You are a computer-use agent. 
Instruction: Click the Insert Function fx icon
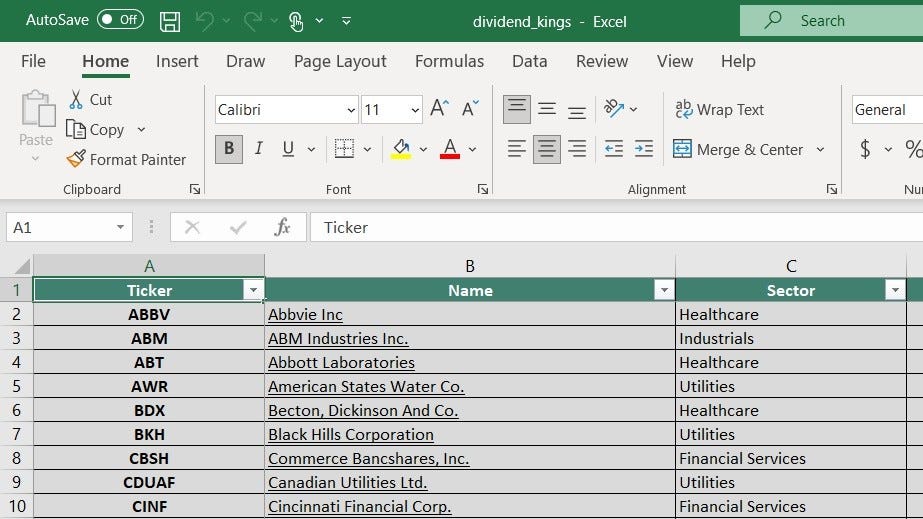coord(282,227)
